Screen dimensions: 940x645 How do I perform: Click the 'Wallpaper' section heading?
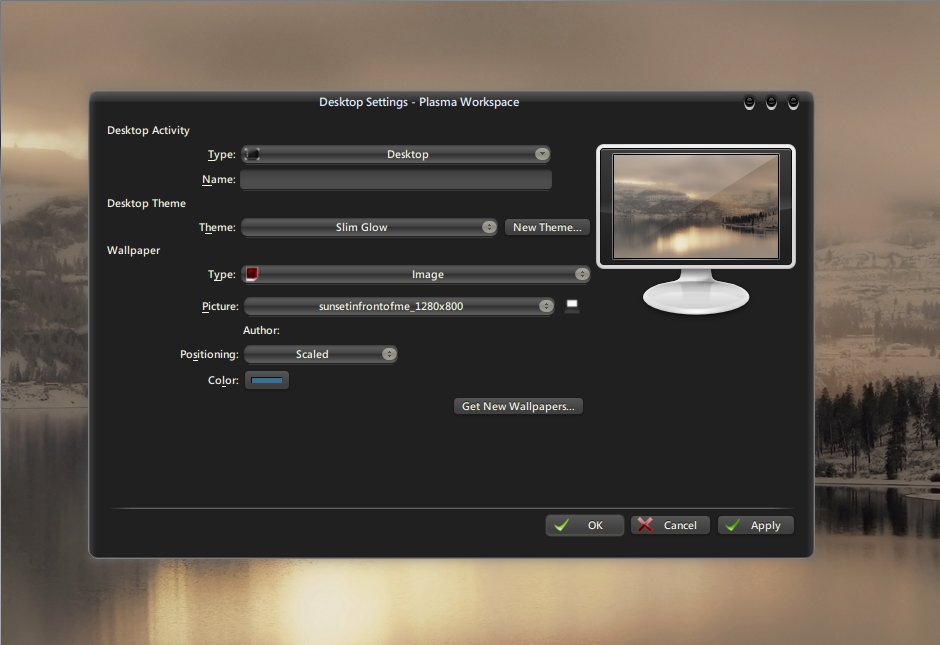(x=134, y=250)
